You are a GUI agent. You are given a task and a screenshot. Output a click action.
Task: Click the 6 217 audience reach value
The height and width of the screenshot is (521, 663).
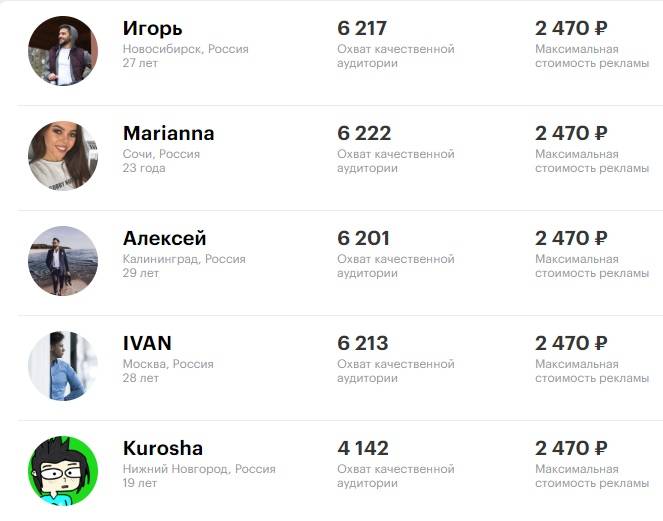coord(362,28)
